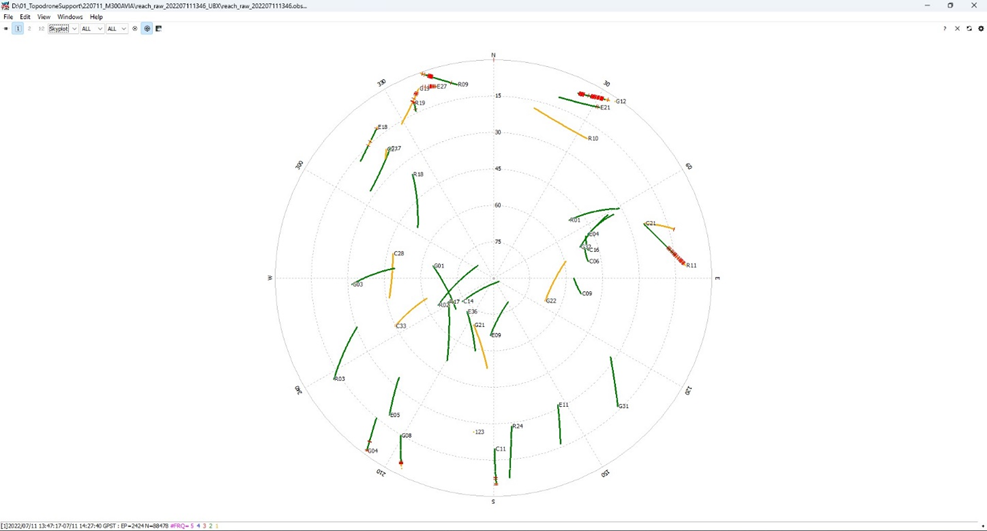Click satellite label G31 on skyplot

[623, 406]
